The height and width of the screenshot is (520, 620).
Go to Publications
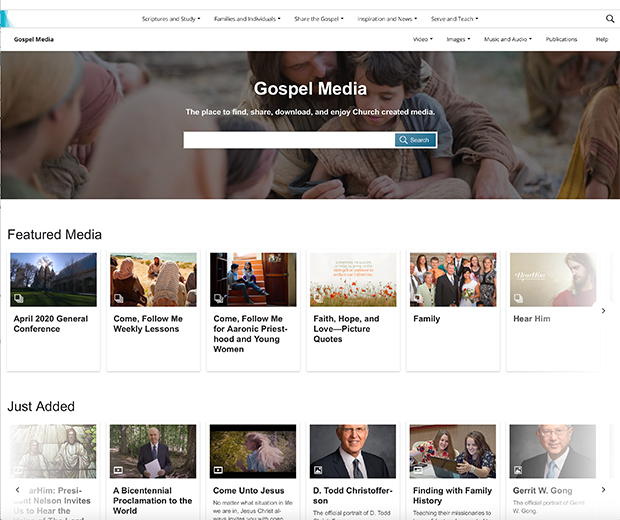[x=561, y=40]
